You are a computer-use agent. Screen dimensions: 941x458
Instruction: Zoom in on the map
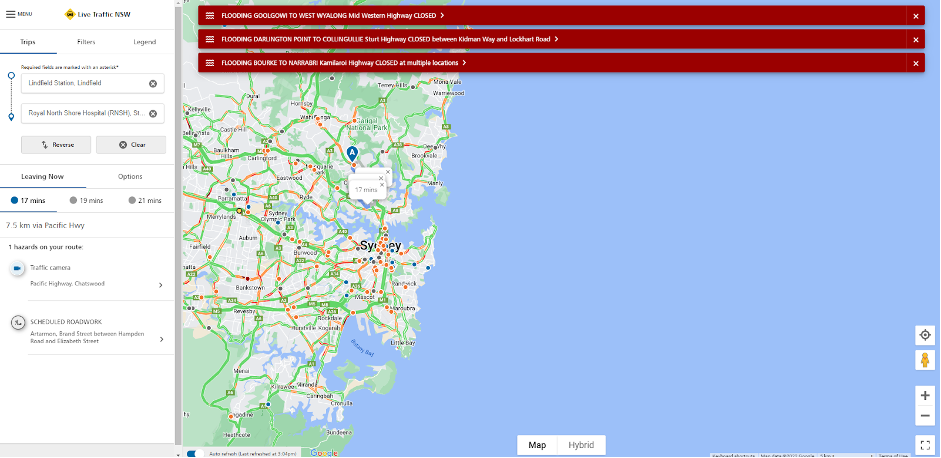point(925,396)
